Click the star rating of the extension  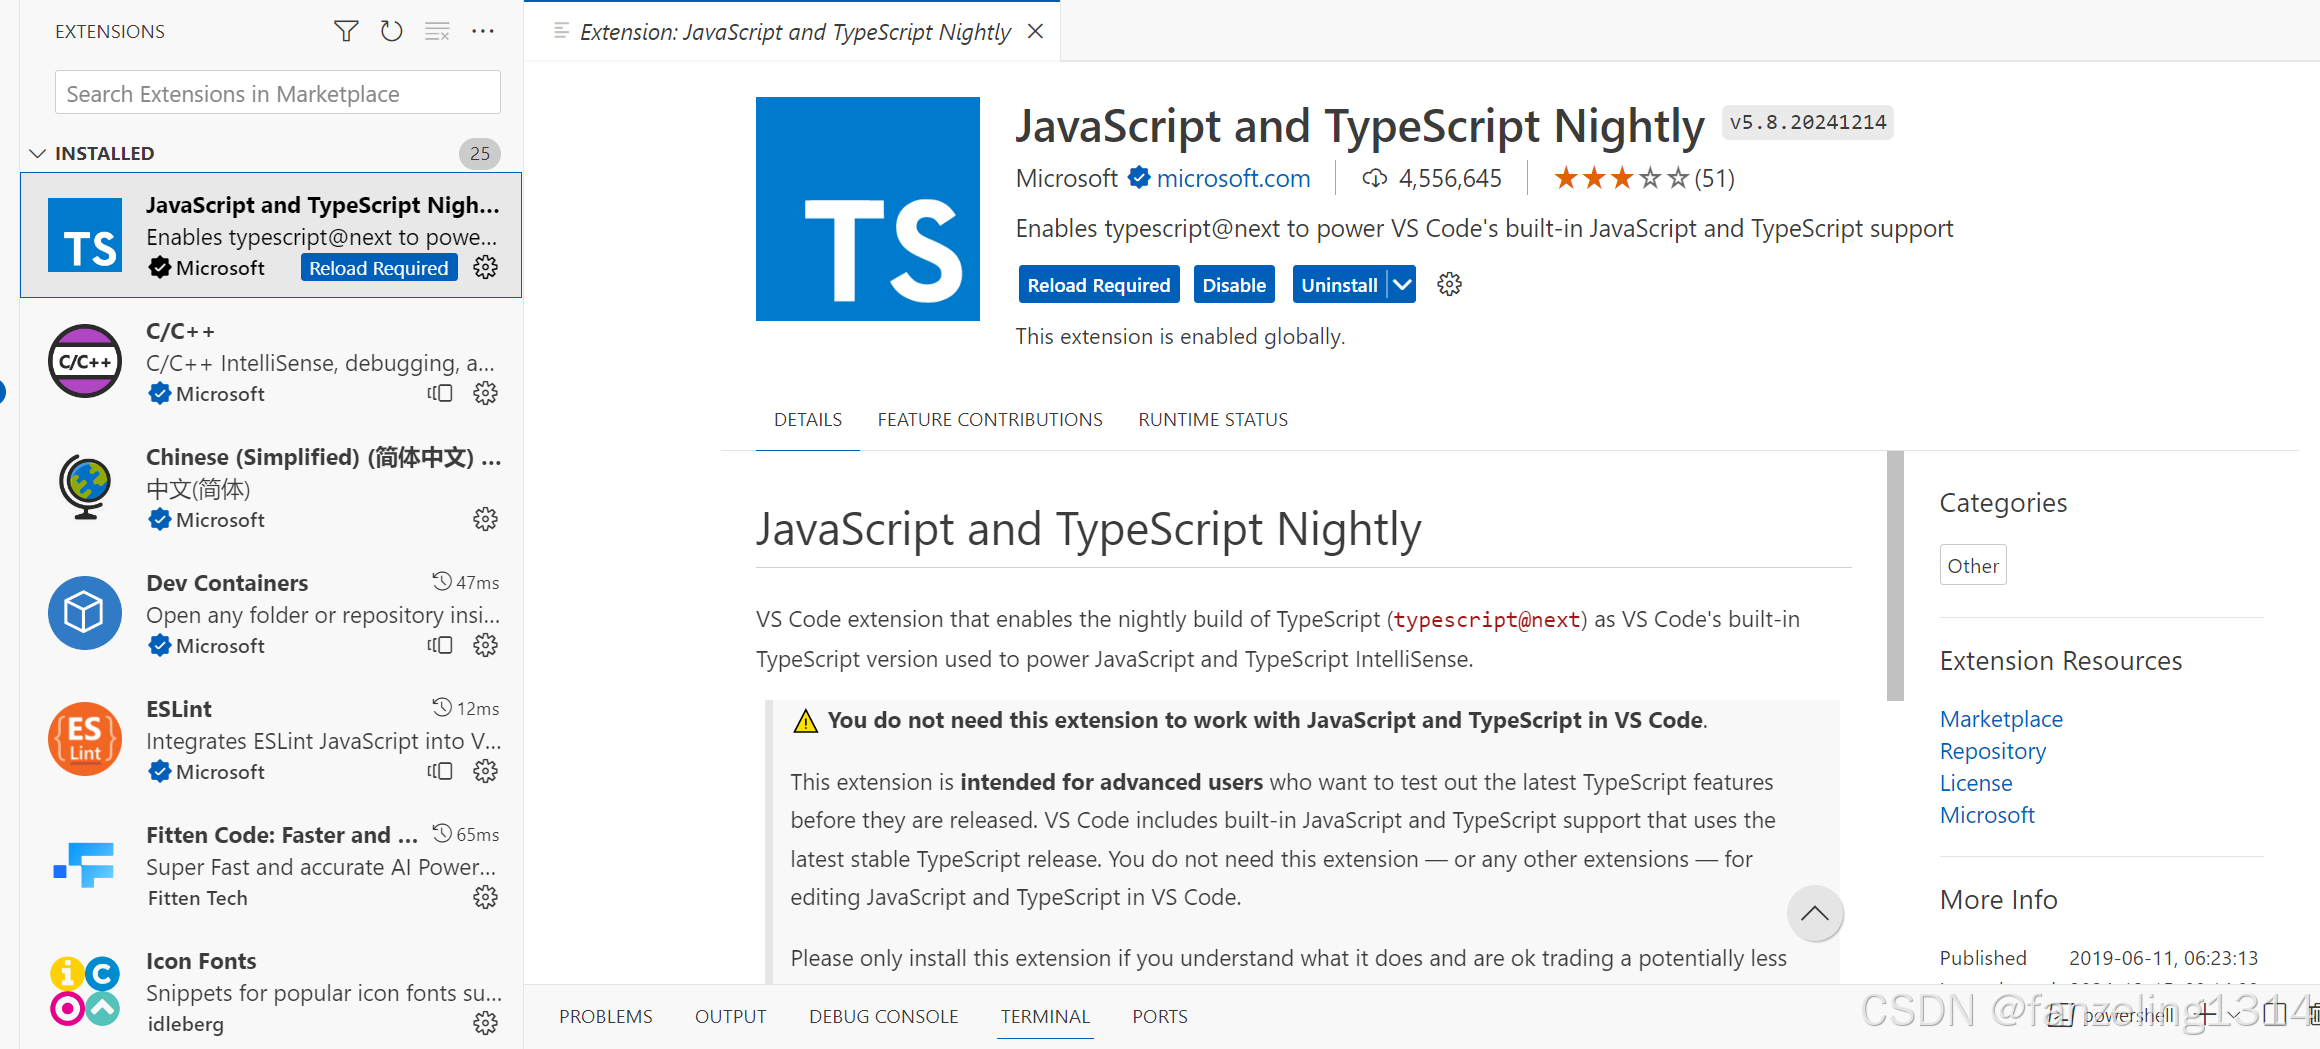pyautogui.click(x=1620, y=179)
